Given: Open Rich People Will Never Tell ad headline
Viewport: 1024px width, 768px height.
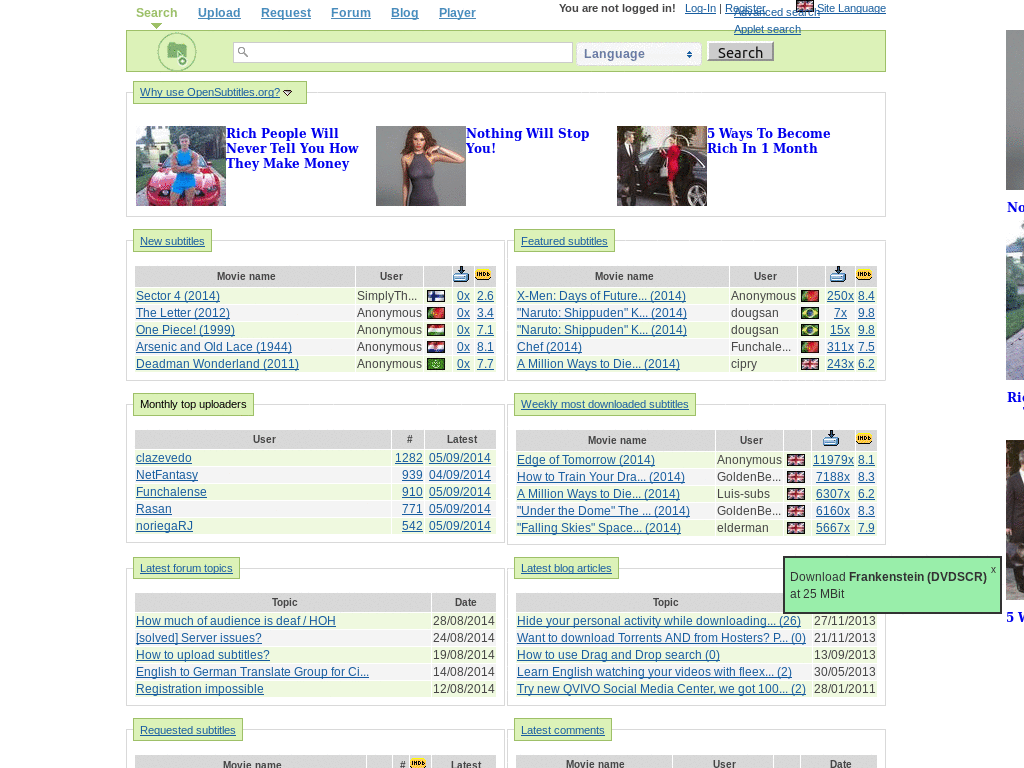Looking at the screenshot, I should 292,148.
